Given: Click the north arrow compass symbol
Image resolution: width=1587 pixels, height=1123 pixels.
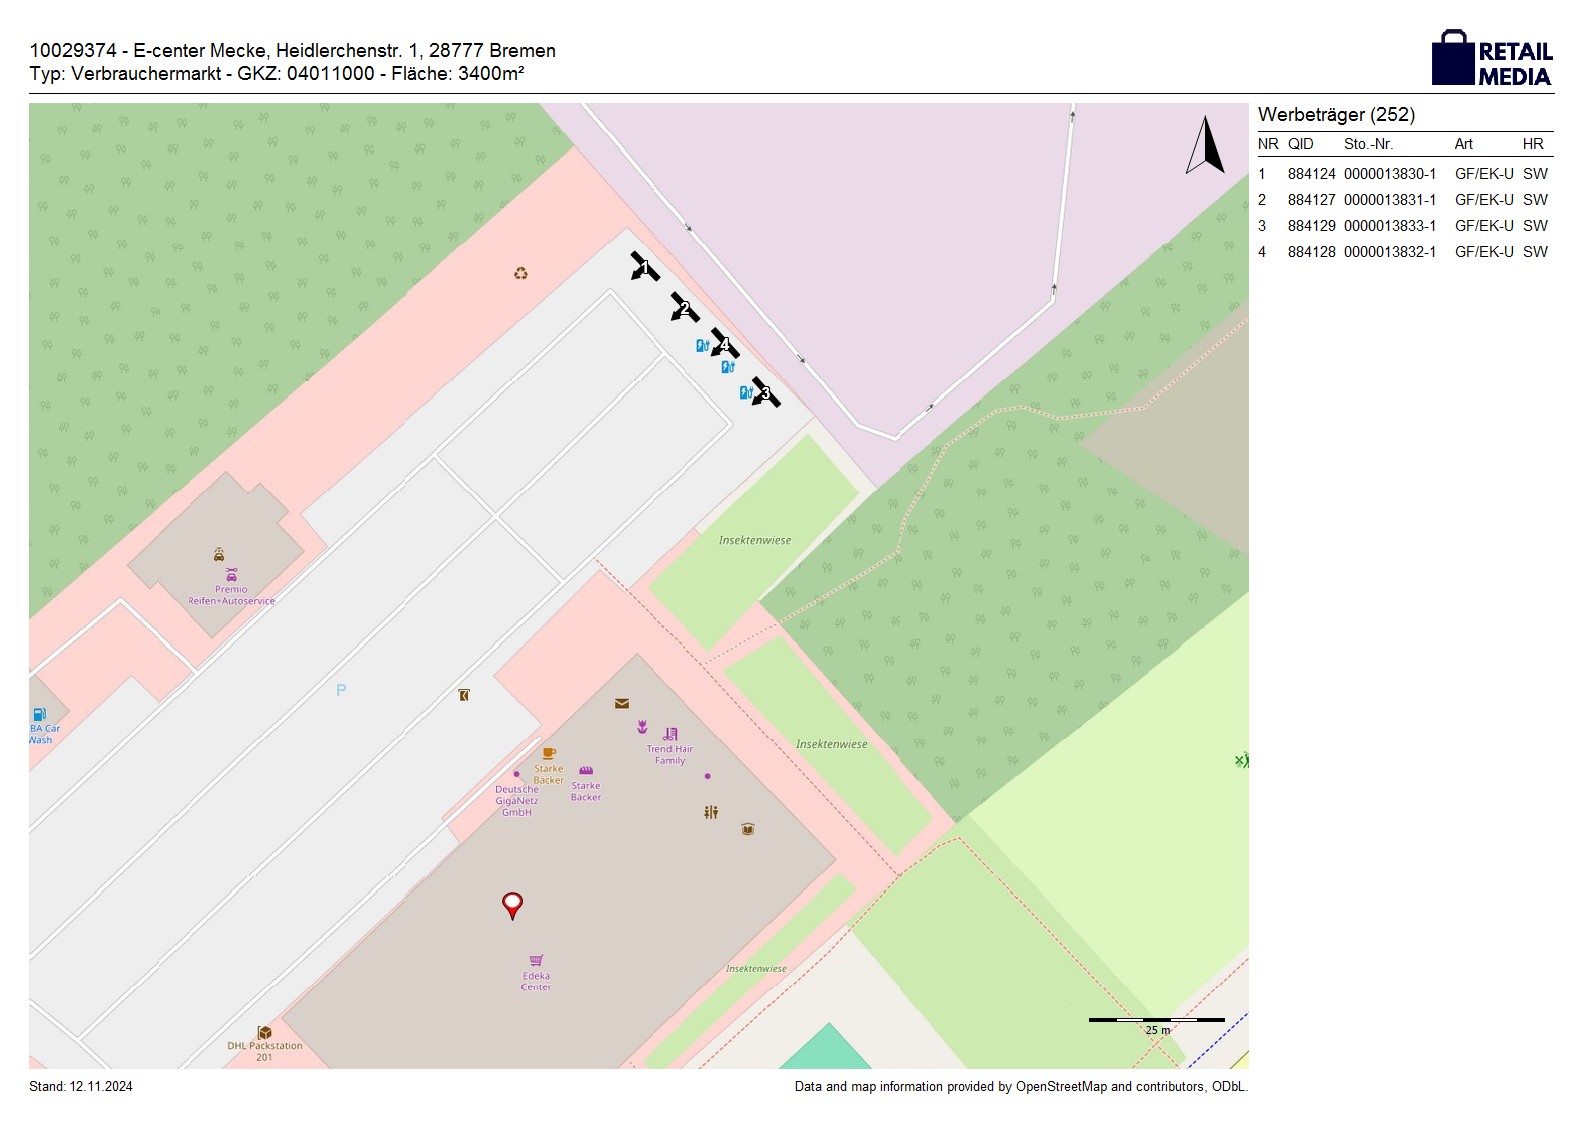Looking at the screenshot, I should pos(1205,146).
